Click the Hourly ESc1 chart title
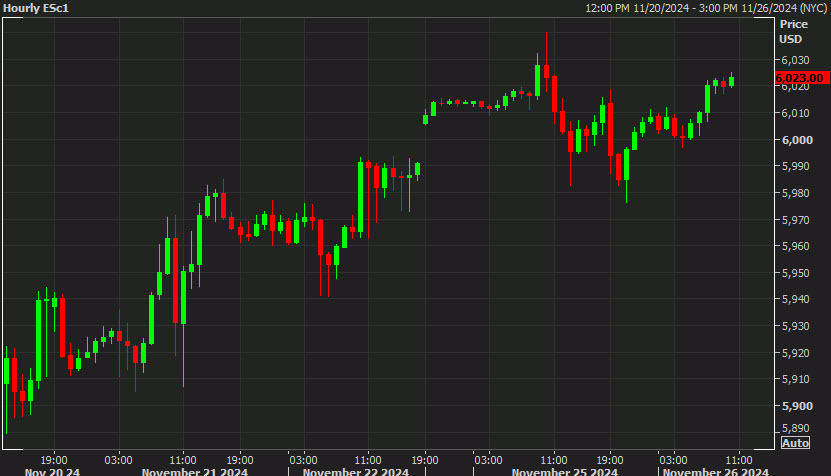Image resolution: width=831 pixels, height=476 pixels. 36,8
